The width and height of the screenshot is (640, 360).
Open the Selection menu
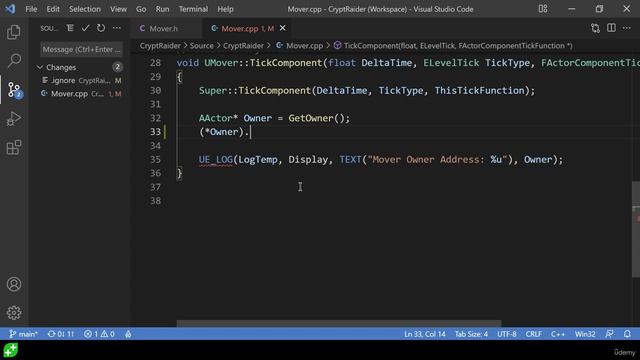pos(84,9)
